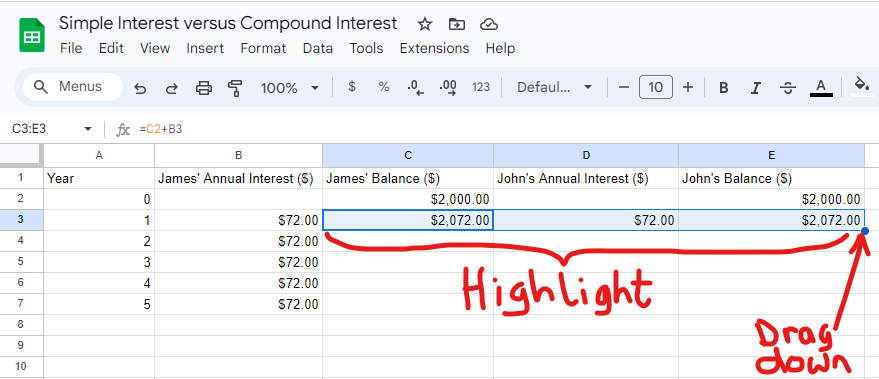
Task: Open the text color picker
Action: click(821, 87)
